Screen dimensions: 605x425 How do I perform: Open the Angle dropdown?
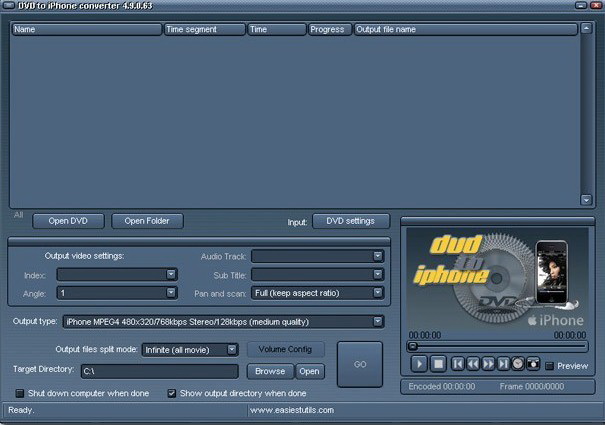pos(171,293)
